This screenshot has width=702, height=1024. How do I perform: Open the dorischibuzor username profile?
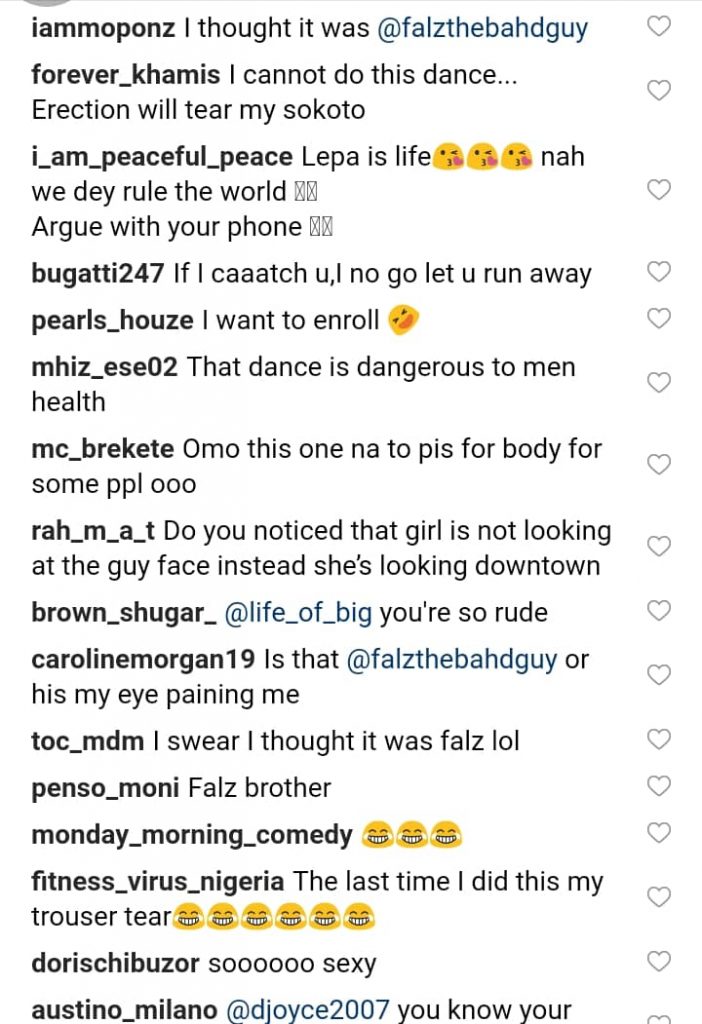click(116, 964)
